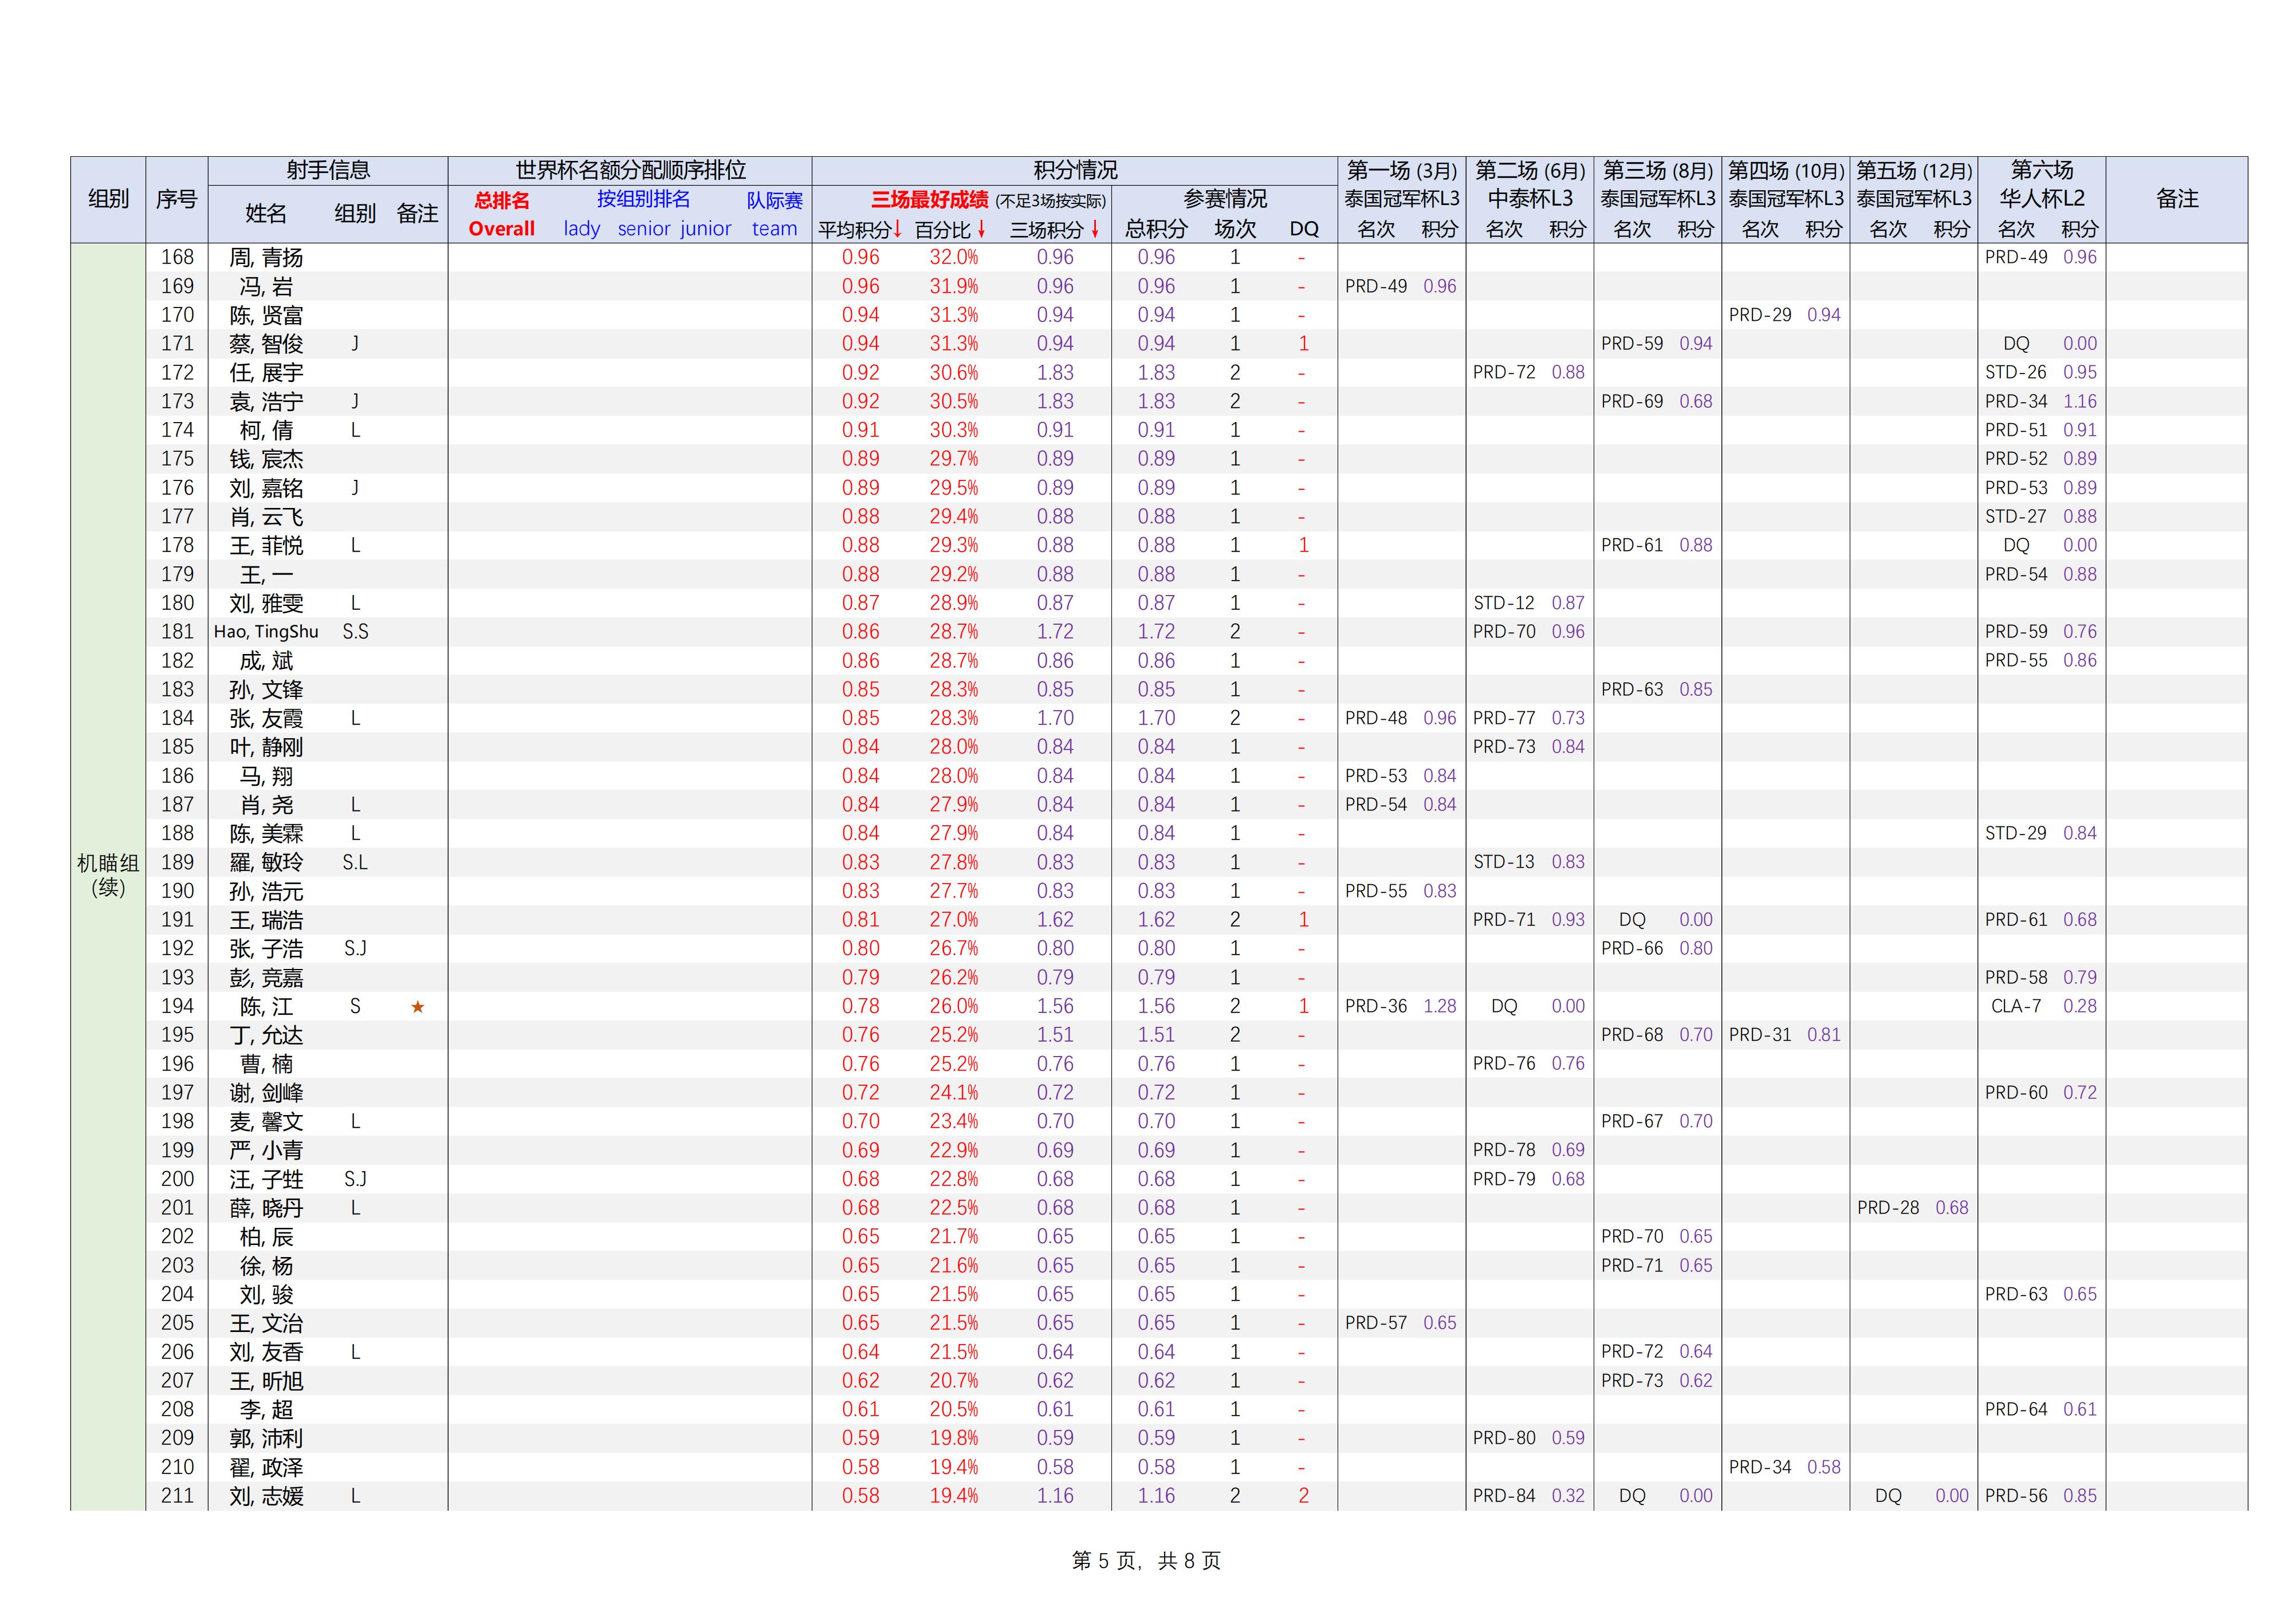Click STD-26 rank in row 172
This screenshot has height=1623, width=2296.
(2016, 373)
